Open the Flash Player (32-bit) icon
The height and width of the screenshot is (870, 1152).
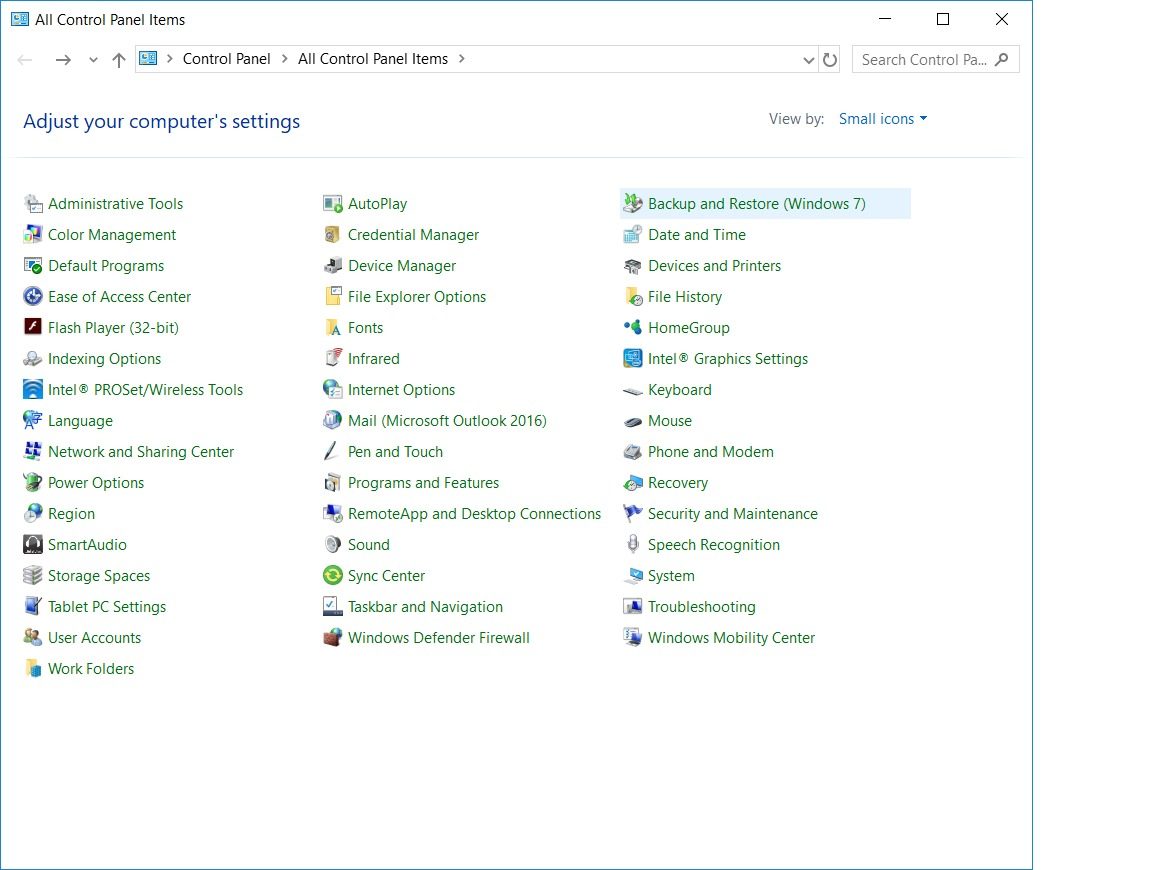click(x=33, y=327)
